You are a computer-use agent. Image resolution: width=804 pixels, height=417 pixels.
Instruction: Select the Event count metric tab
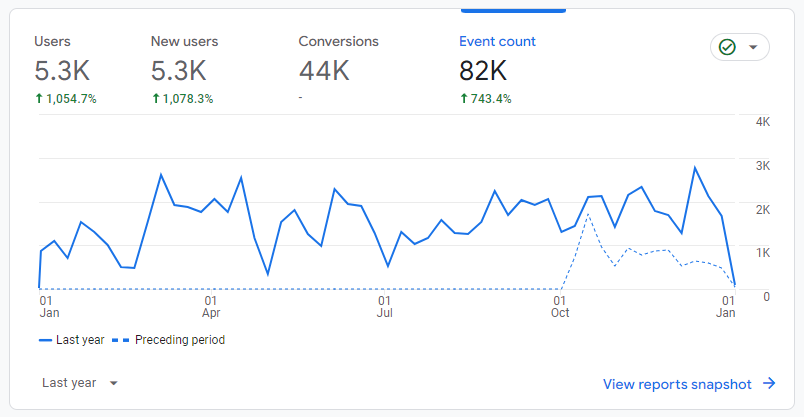click(x=497, y=70)
